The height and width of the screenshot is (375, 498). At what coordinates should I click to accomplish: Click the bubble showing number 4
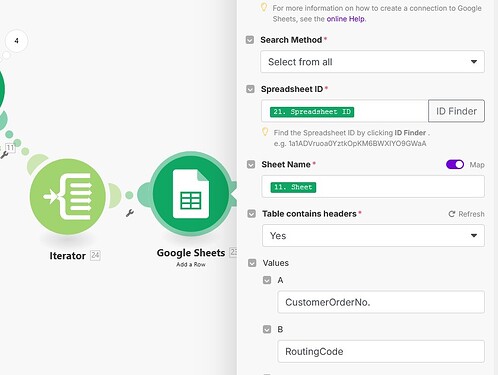coord(16,41)
